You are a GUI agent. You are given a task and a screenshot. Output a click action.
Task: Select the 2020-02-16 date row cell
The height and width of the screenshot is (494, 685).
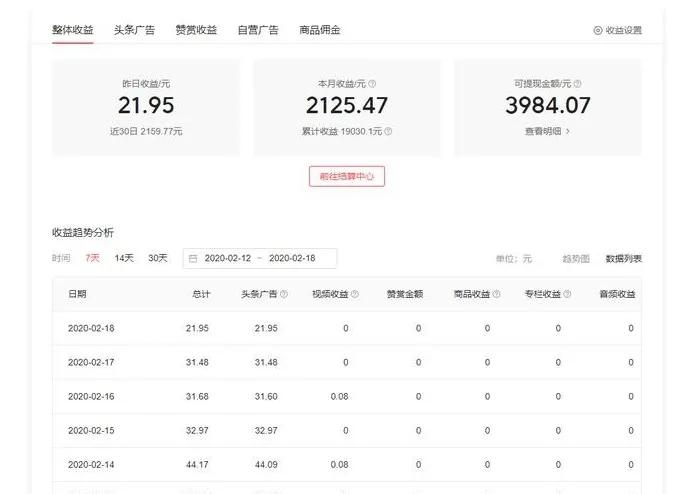point(91,396)
